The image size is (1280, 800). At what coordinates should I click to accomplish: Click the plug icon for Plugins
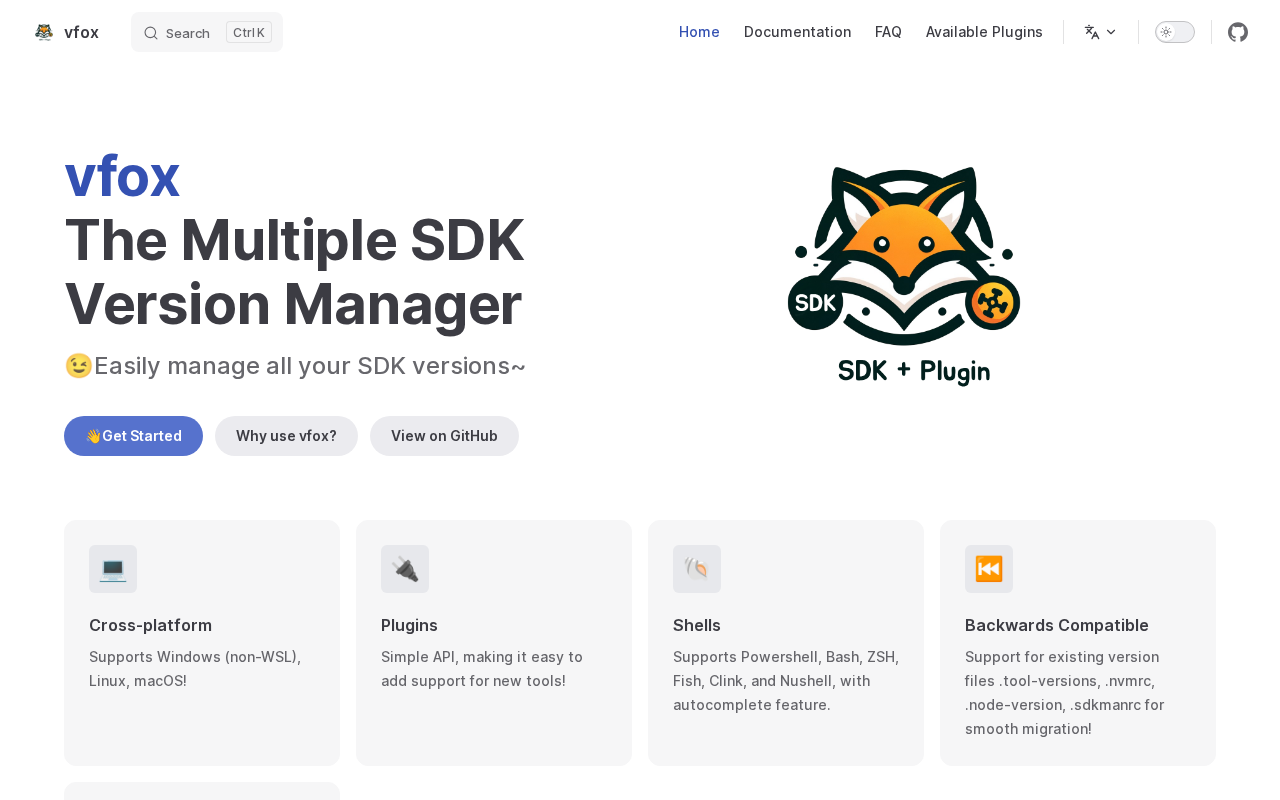405,569
